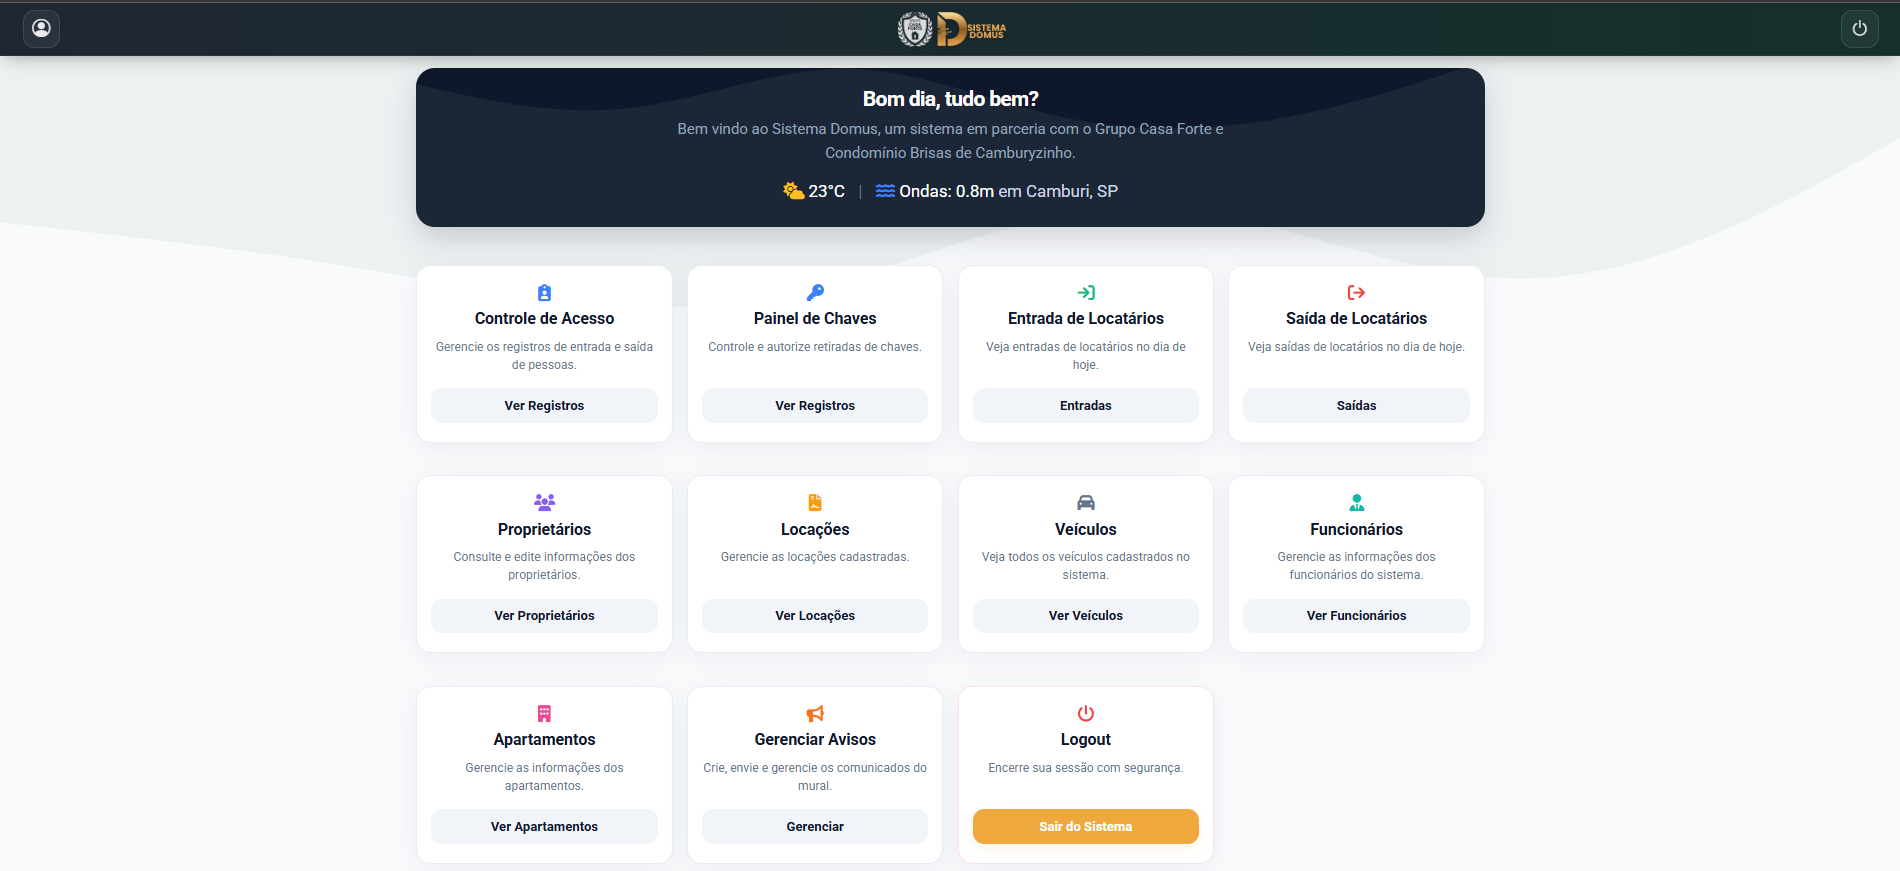Click the Ondas: 0.8m em Camburi text
This screenshot has height=871, width=1900.
click(x=1008, y=191)
